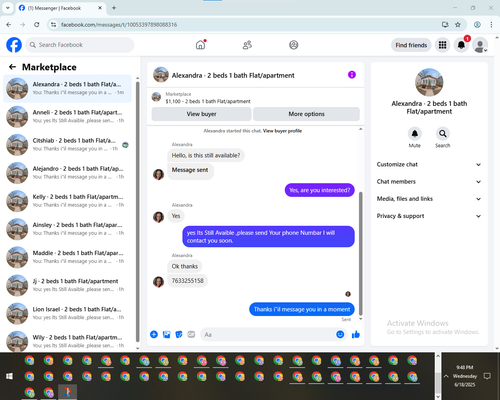Send a thumbs-up like
The height and width of the screenshot is (400, 500).
pos(356,334)
